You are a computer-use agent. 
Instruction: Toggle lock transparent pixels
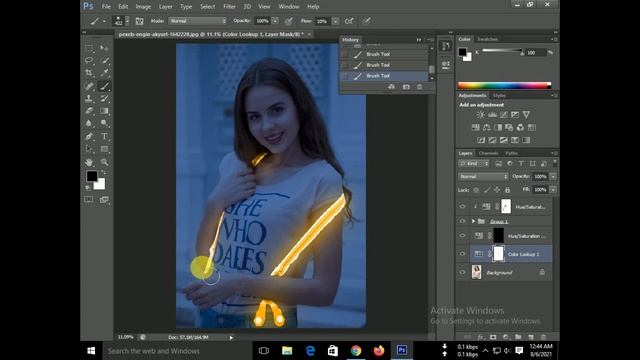[476, 190]
